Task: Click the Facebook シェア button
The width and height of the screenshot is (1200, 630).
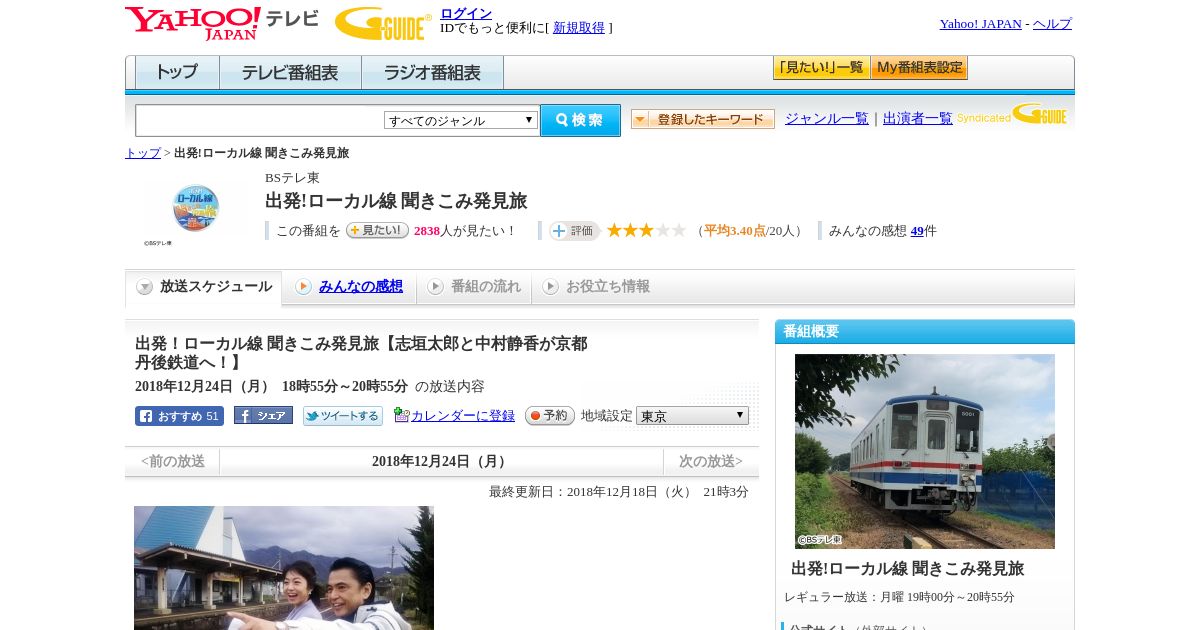Action: (x=263, y=415)
